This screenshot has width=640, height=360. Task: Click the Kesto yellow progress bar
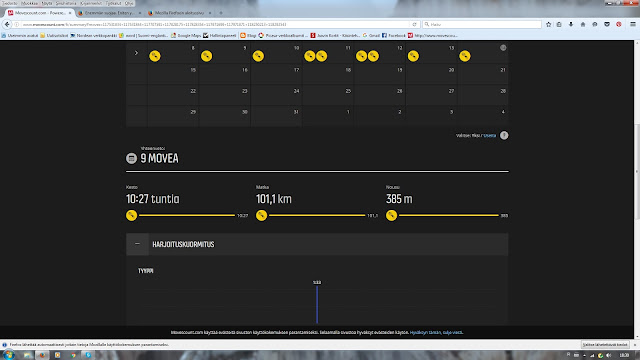coord(187,215)
